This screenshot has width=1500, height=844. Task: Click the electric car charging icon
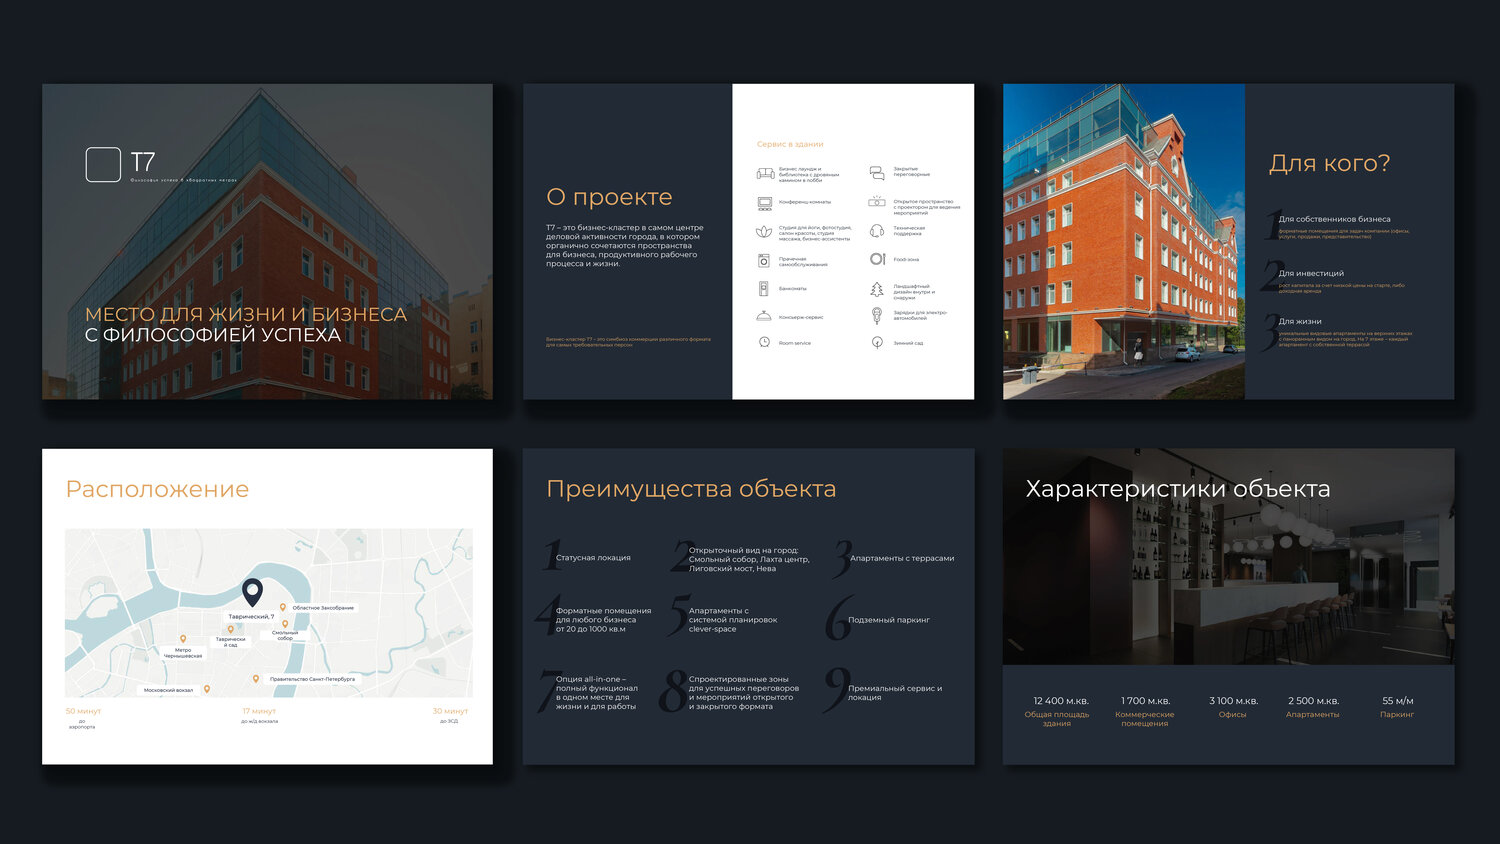pyautogui.click(x=877, y=316)
